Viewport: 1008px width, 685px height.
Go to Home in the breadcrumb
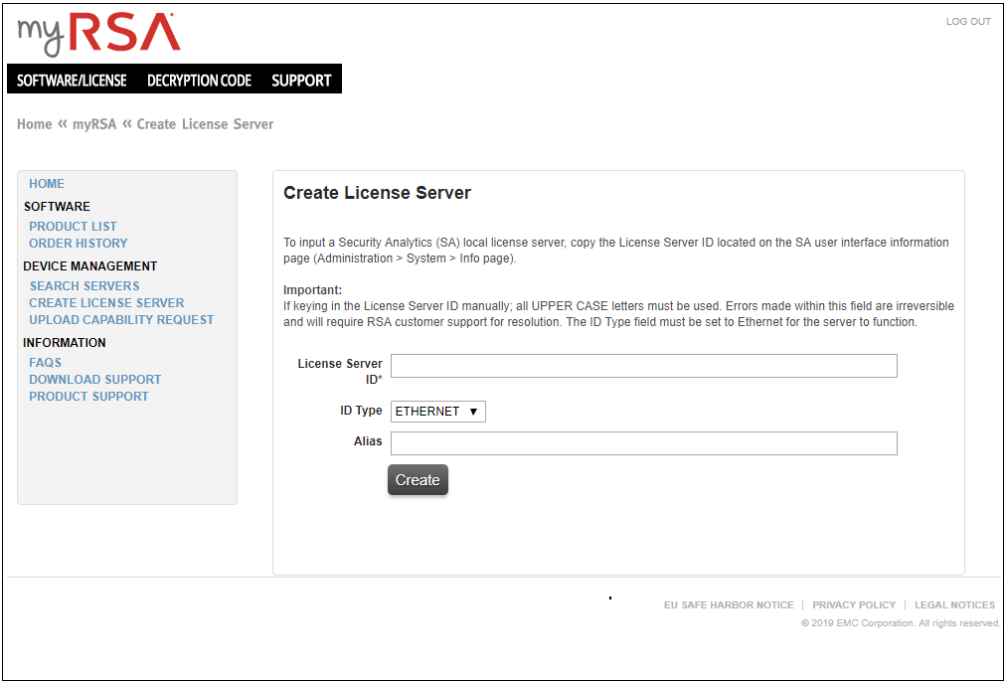pyautogui.click(x=34, y=124)
